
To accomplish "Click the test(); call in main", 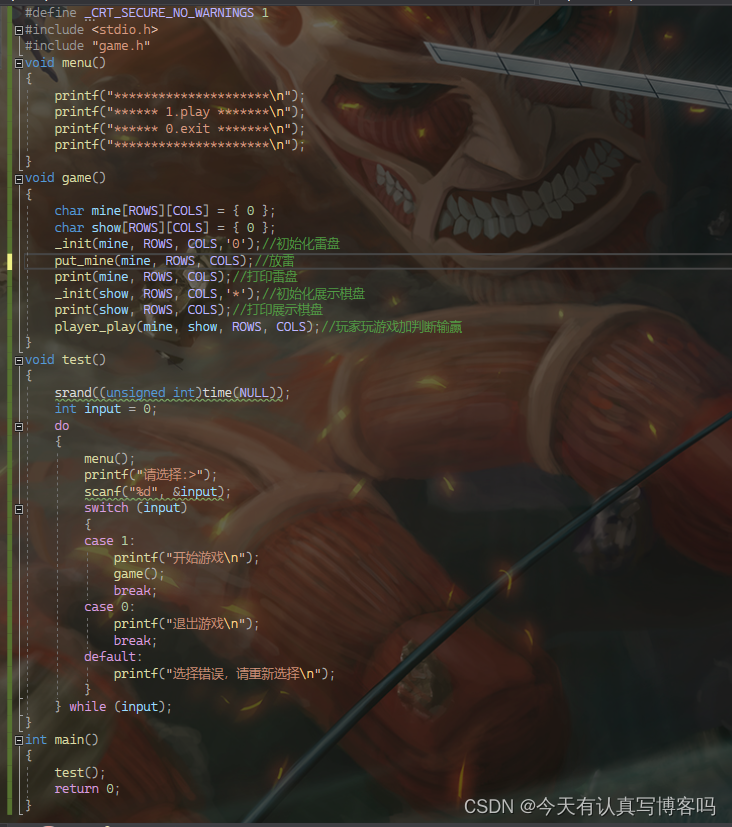I will [x=80, y=773].
